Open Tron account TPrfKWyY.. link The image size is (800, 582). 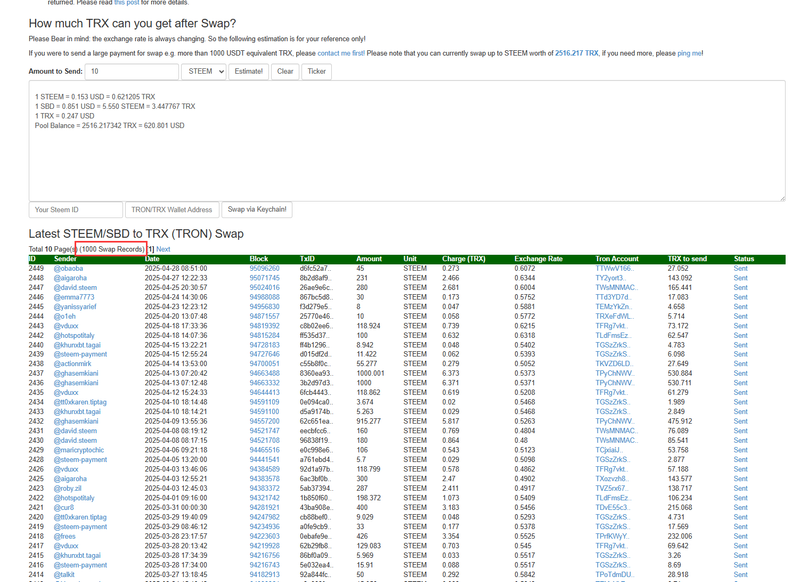(x=614, y=536)
